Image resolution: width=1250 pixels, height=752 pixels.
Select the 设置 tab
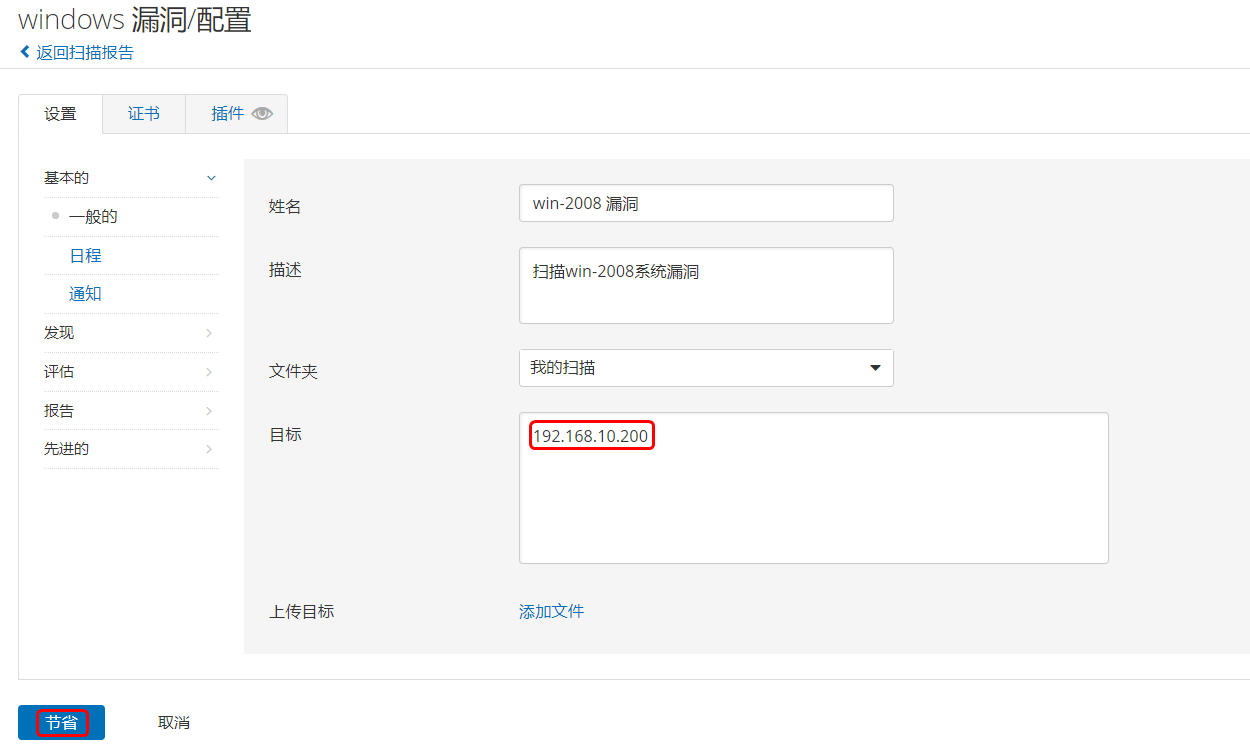click(60, 114)
